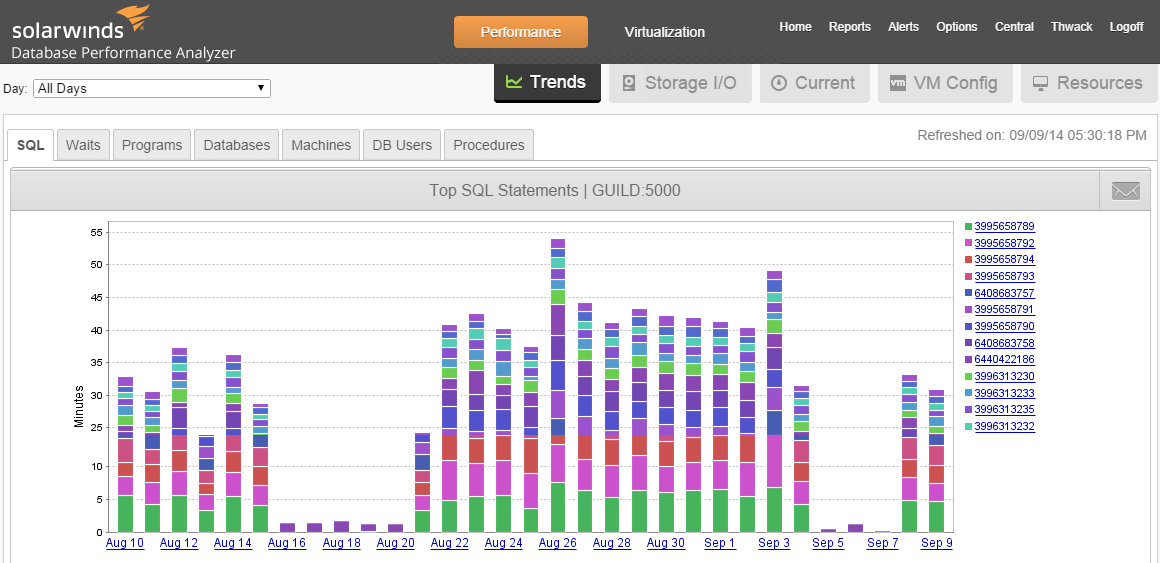
Task: Click green legend swatch for 3995658789
Action: tap(968, 226)
